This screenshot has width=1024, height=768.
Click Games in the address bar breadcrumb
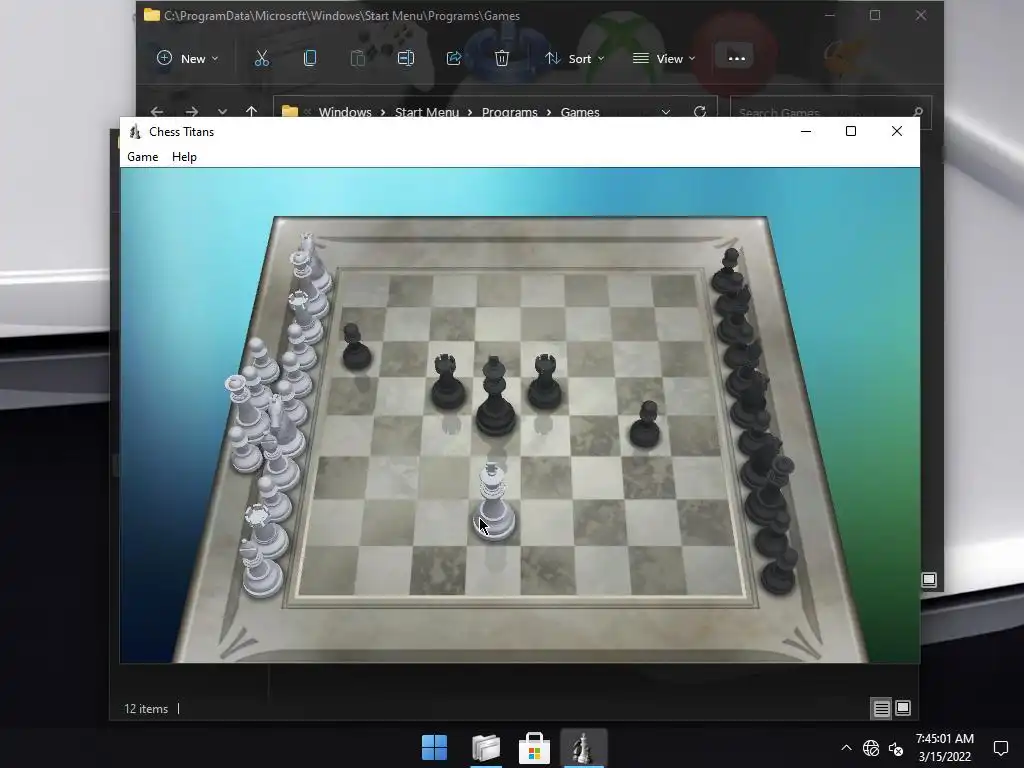[580, 112]
